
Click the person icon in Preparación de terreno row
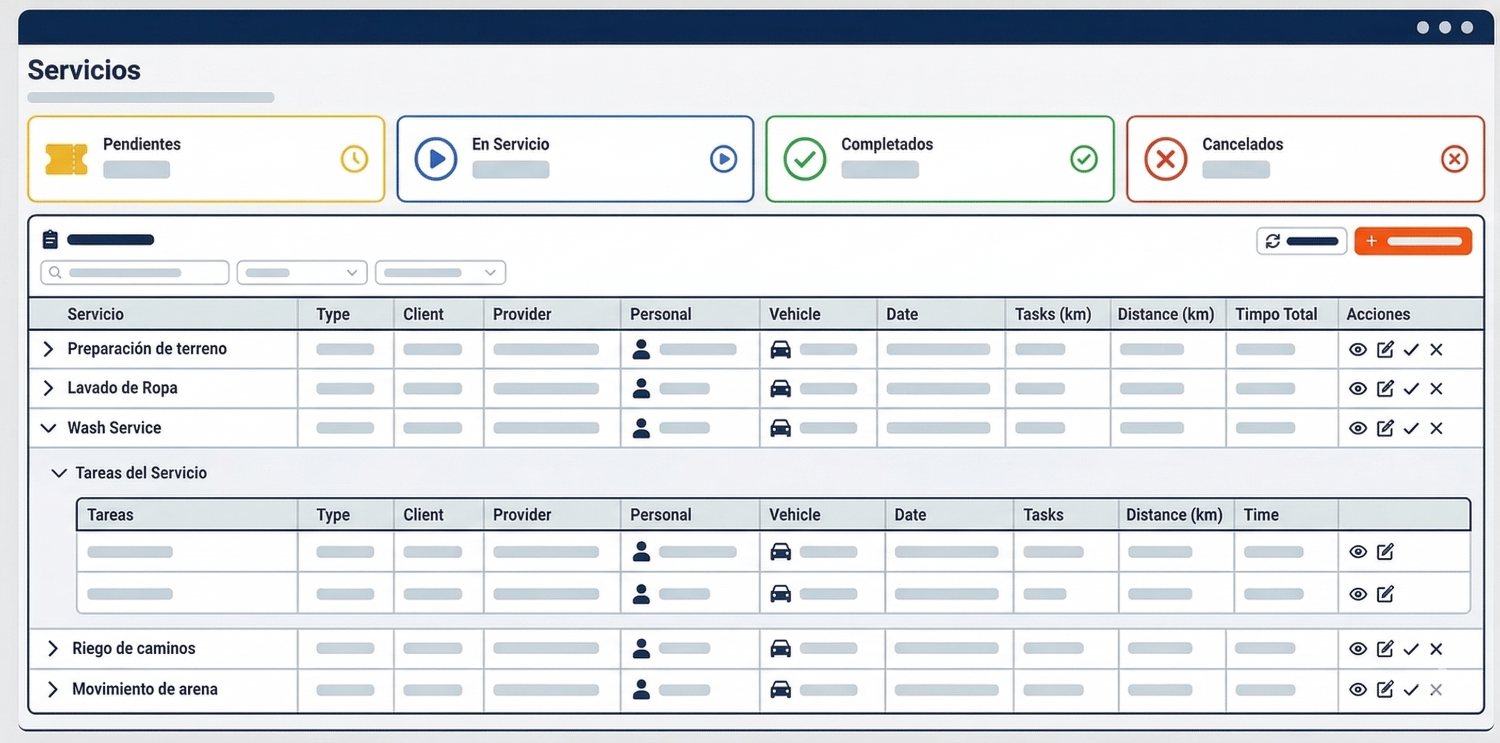click(x=641, y=349)
